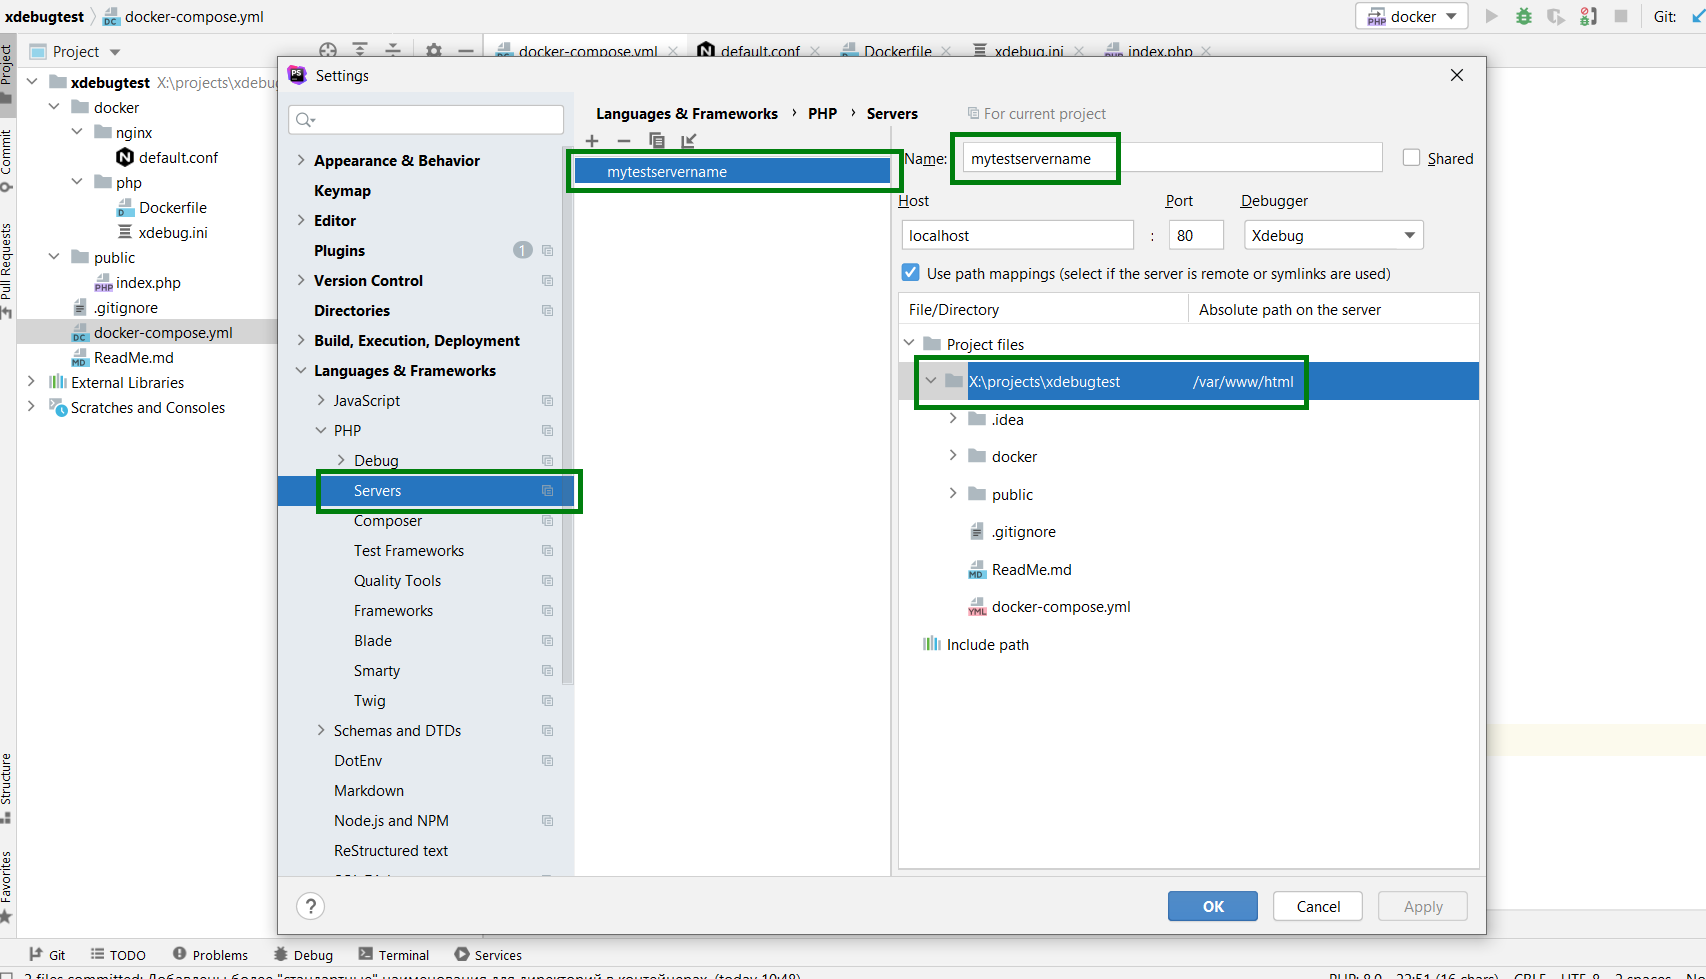Open the Xdebug debugger dropdown
The image size is (1706, 979).
(1333, 235)
